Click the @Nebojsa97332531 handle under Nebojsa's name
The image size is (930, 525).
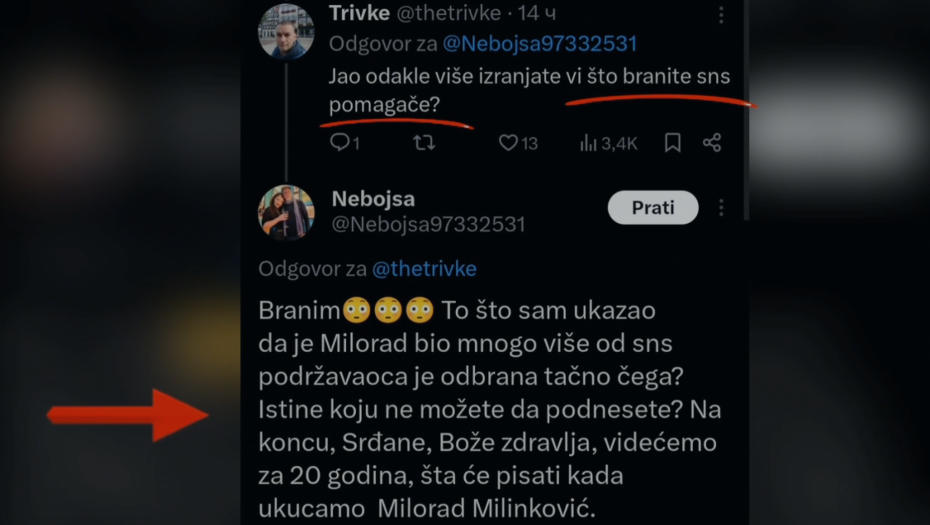(428, 224)
